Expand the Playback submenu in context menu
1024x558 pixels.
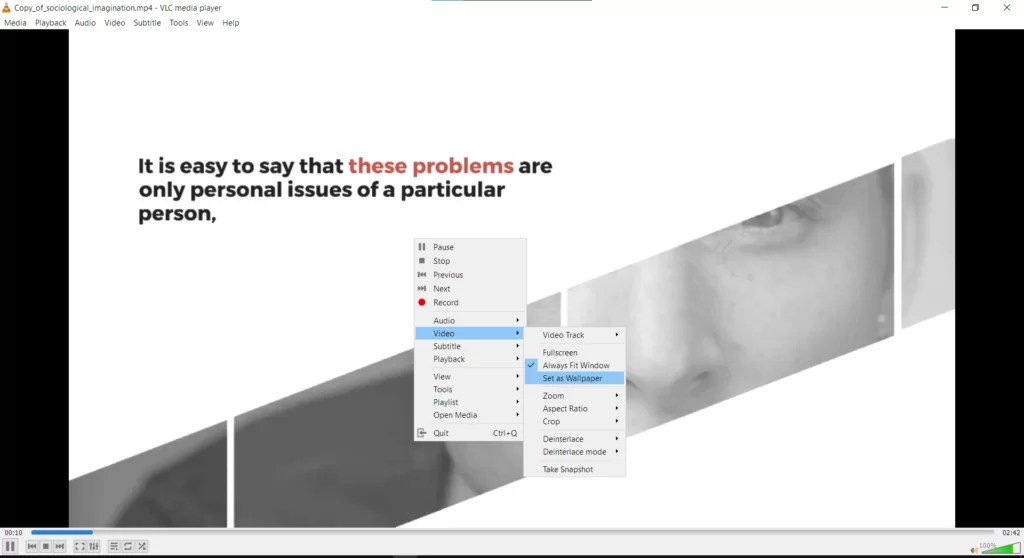point(470,359)
